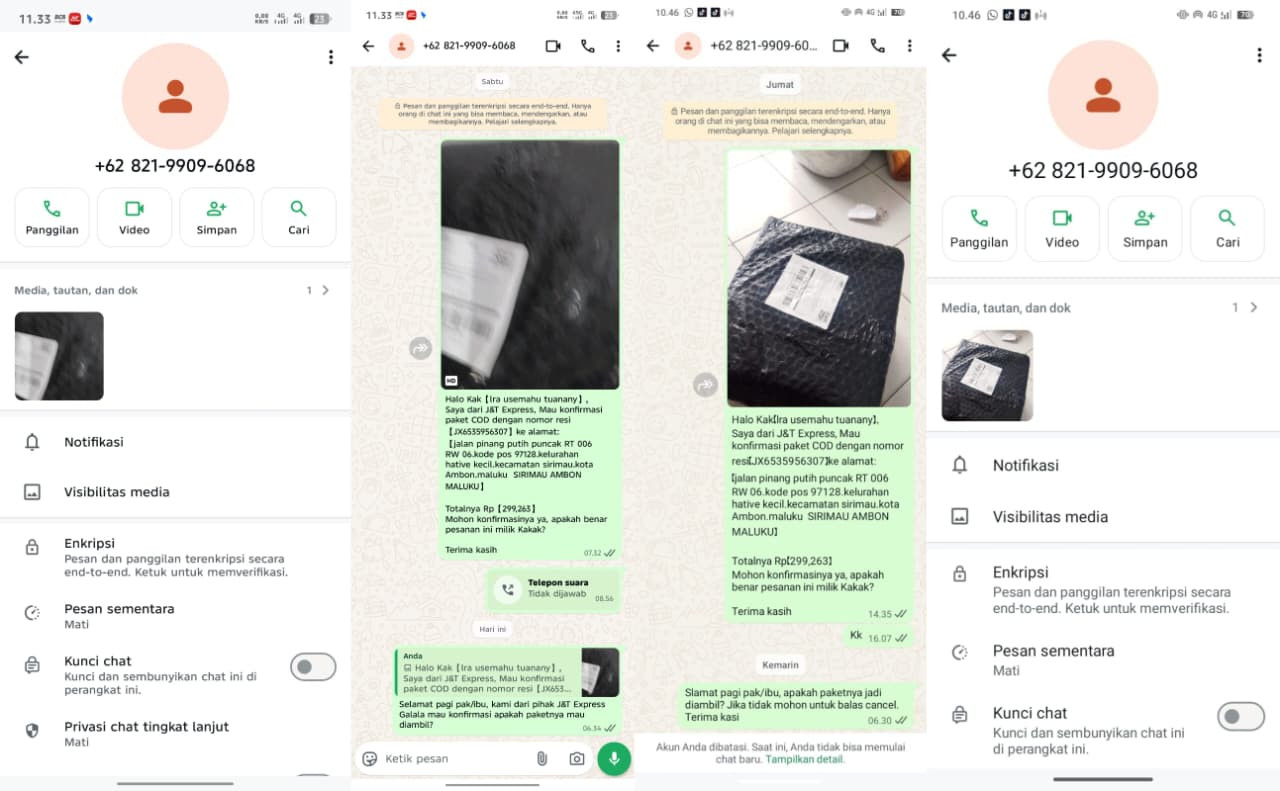
Task: Tap the phone number title in the 11.33 chat header
Action: (x=469, y=46)
